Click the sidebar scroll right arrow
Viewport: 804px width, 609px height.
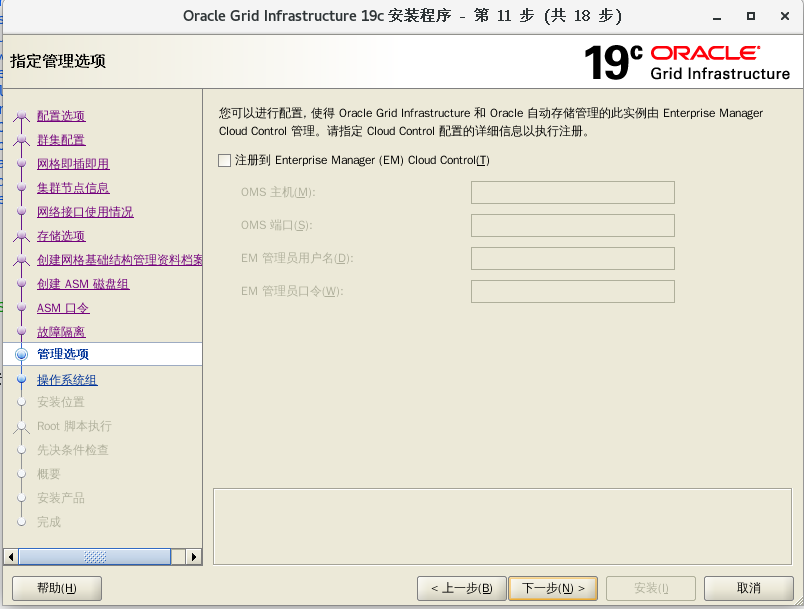[193, 557]
